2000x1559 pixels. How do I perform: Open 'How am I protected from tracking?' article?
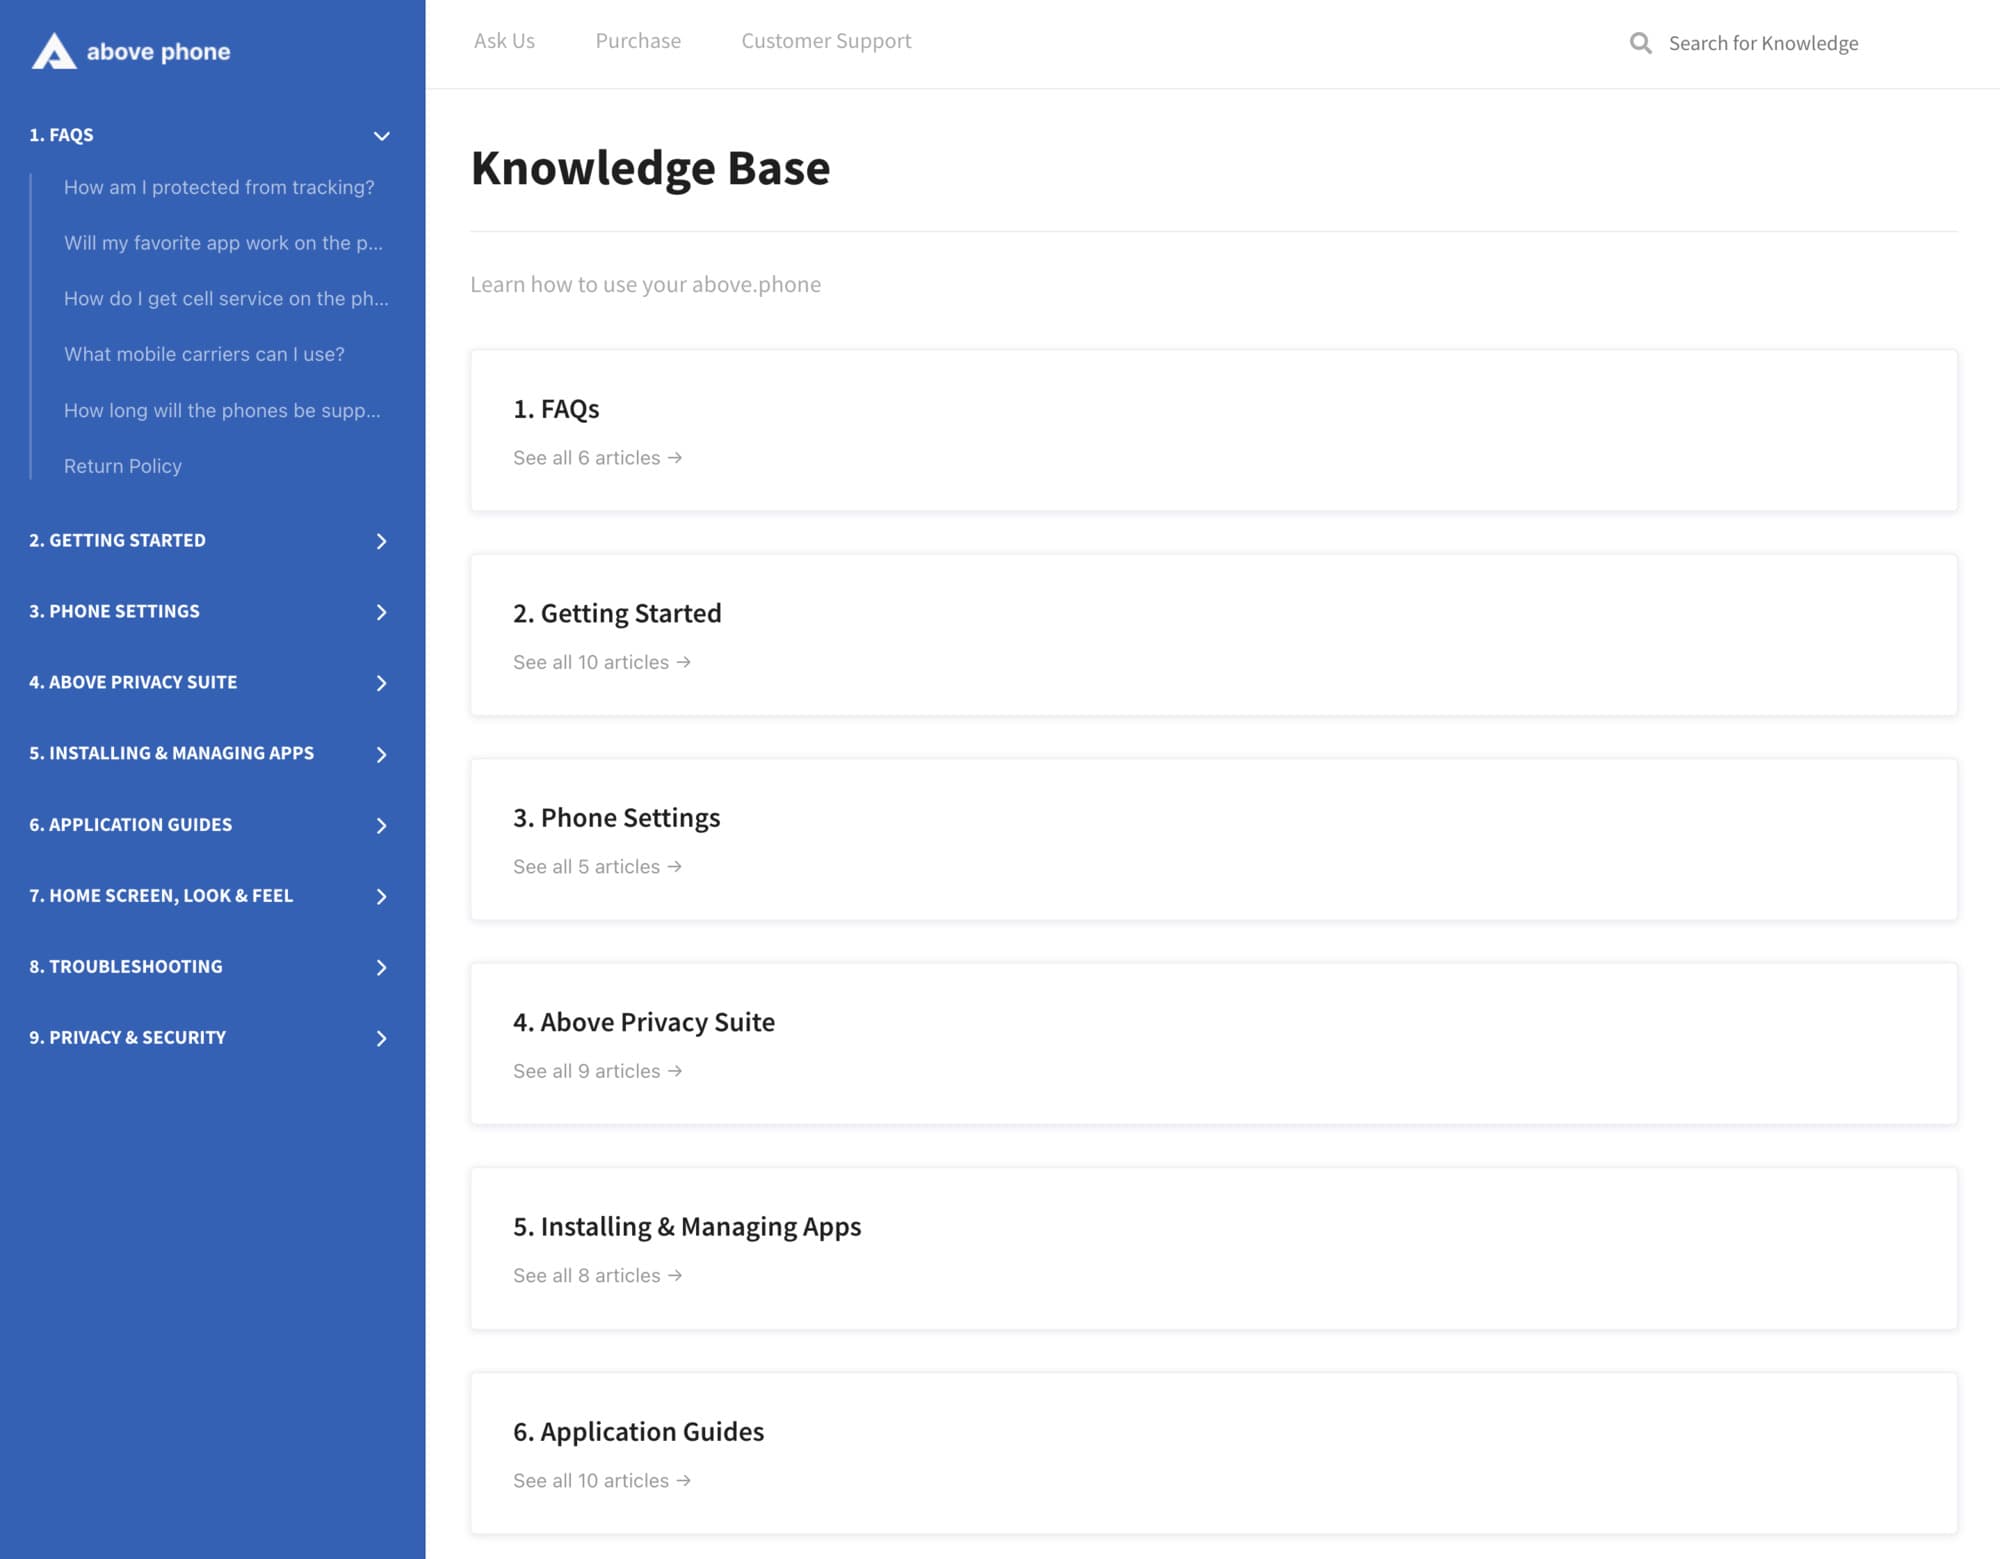tap(219, 187)
